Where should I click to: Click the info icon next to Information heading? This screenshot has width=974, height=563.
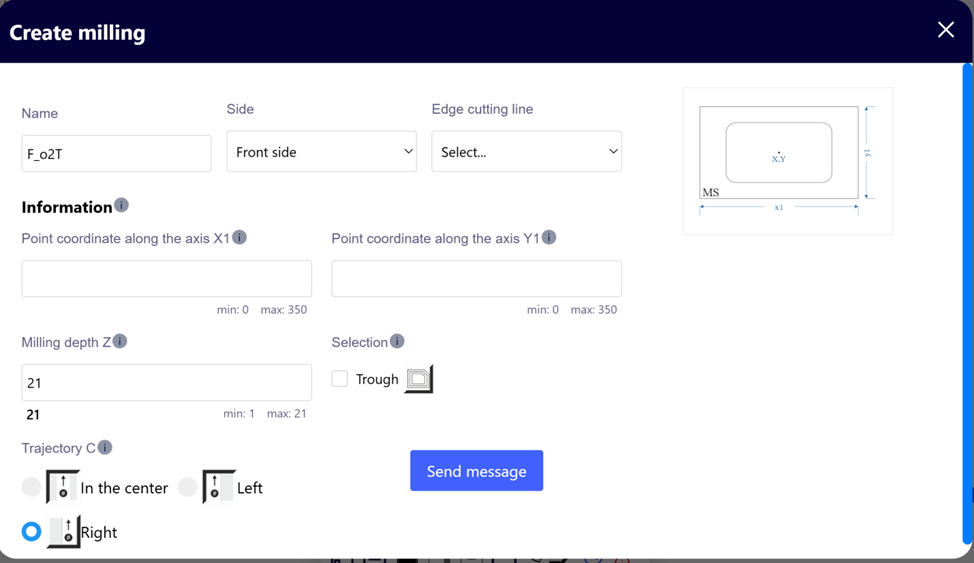click(x=121, y=205)
